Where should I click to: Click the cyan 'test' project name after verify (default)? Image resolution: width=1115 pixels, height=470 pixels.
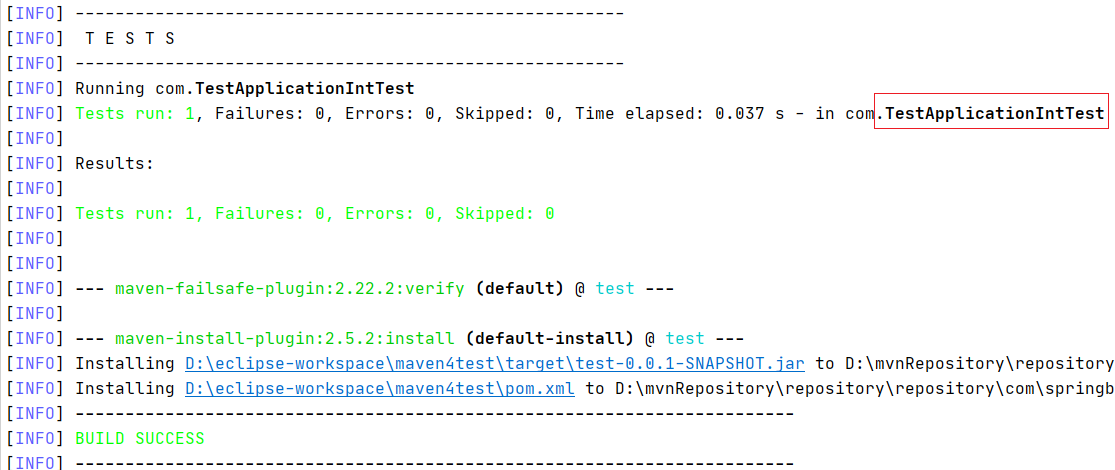pyautogui.click(x=615, y=289)
